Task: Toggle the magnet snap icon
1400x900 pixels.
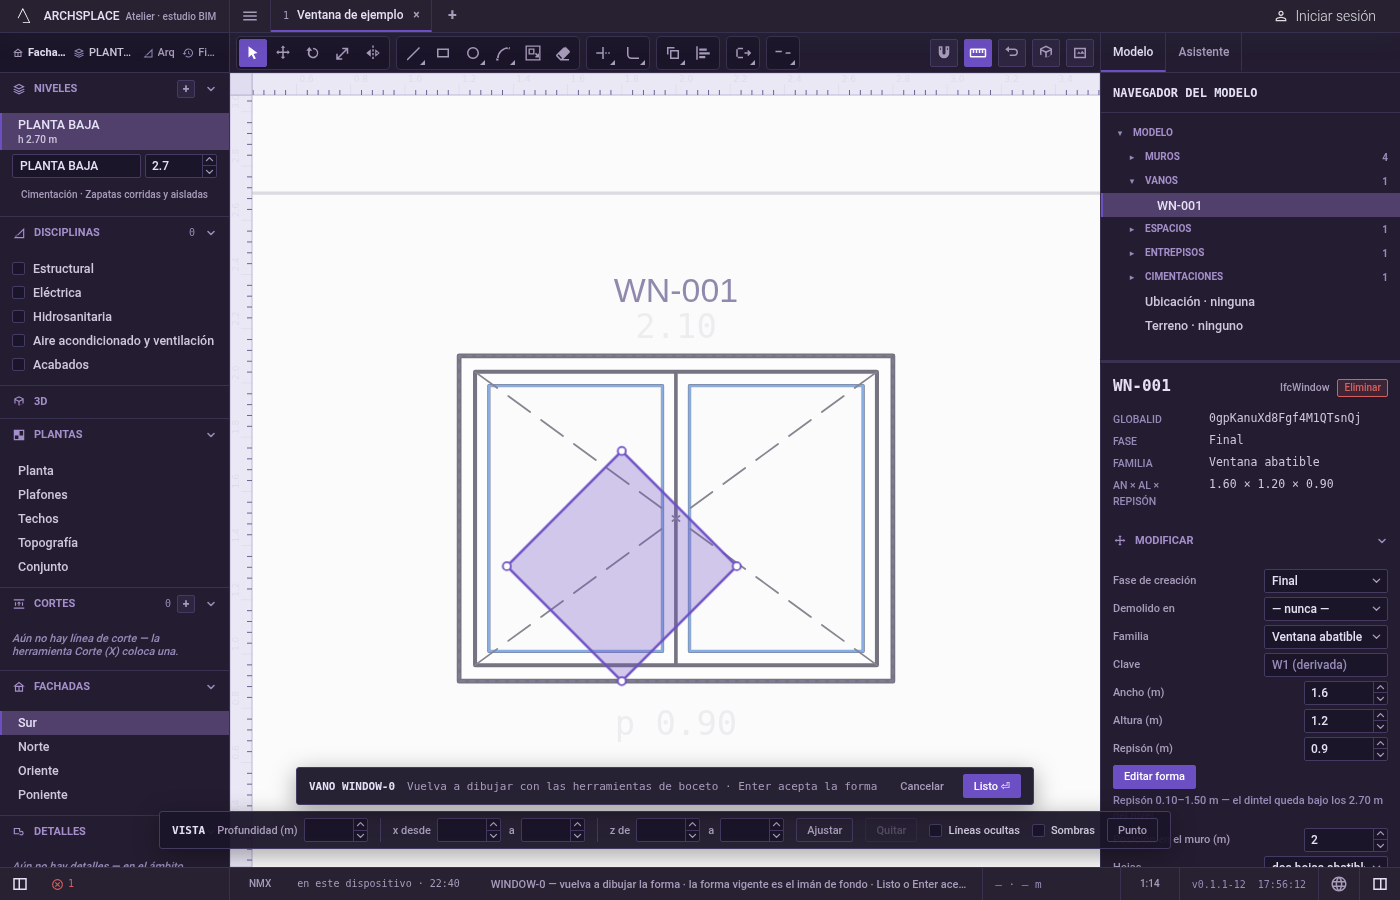Action: pyautogui.click(x=944, y=53)
